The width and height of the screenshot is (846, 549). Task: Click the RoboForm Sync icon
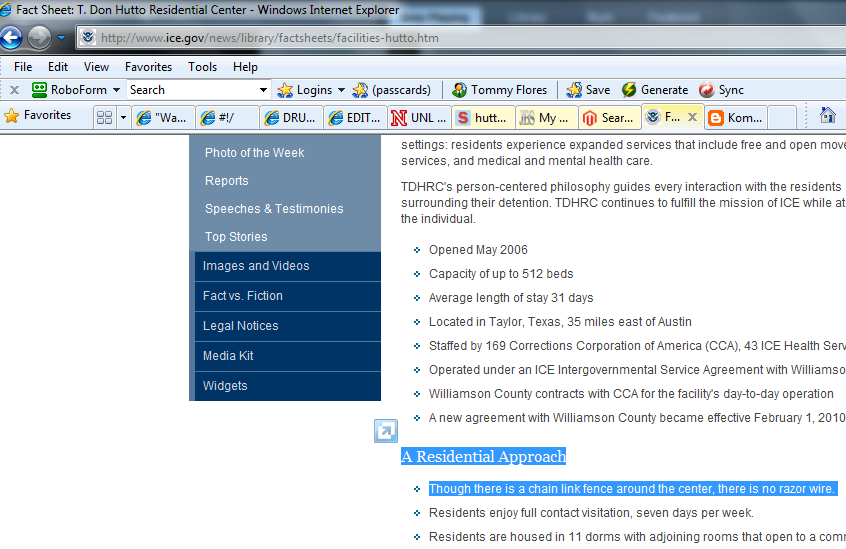(x=706, y=90)
